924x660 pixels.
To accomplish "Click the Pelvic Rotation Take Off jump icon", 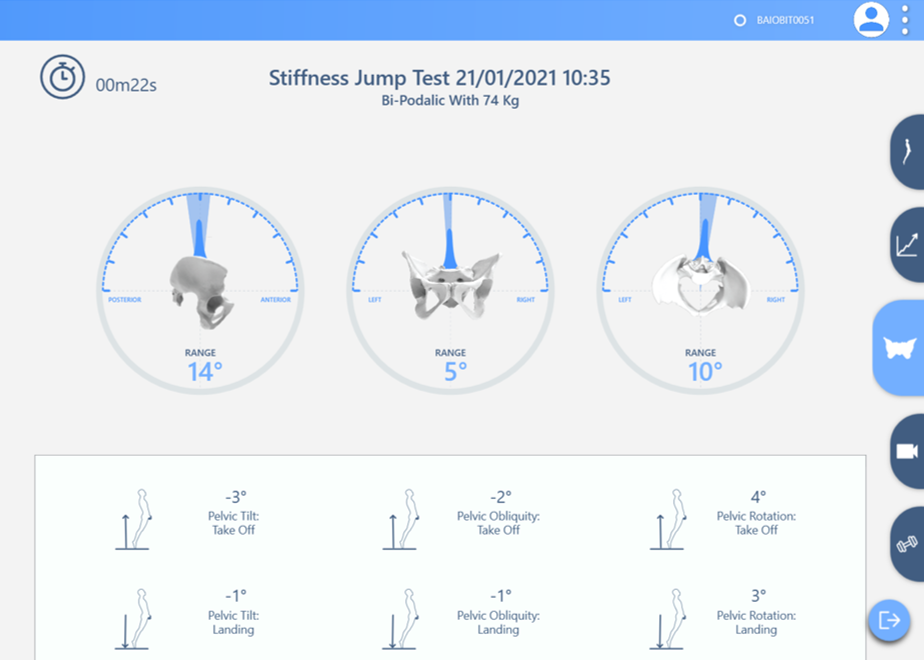I will pyautogui.click(x=668, y=519).
